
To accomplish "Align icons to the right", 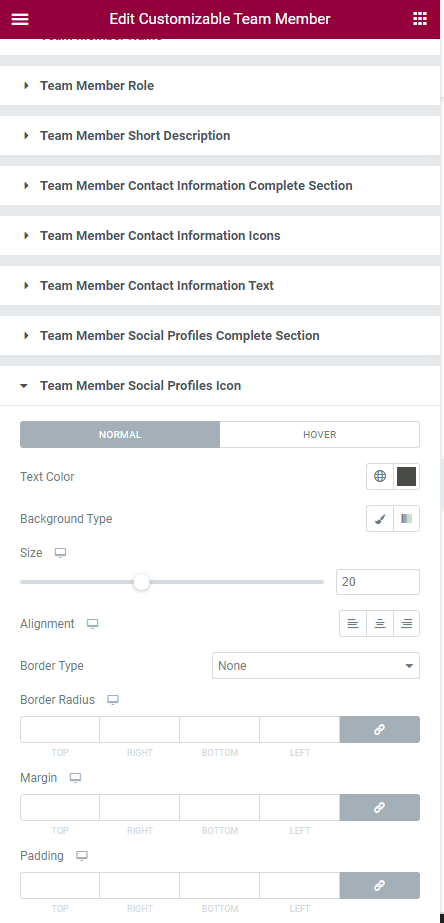I will [x=406, y=623].
